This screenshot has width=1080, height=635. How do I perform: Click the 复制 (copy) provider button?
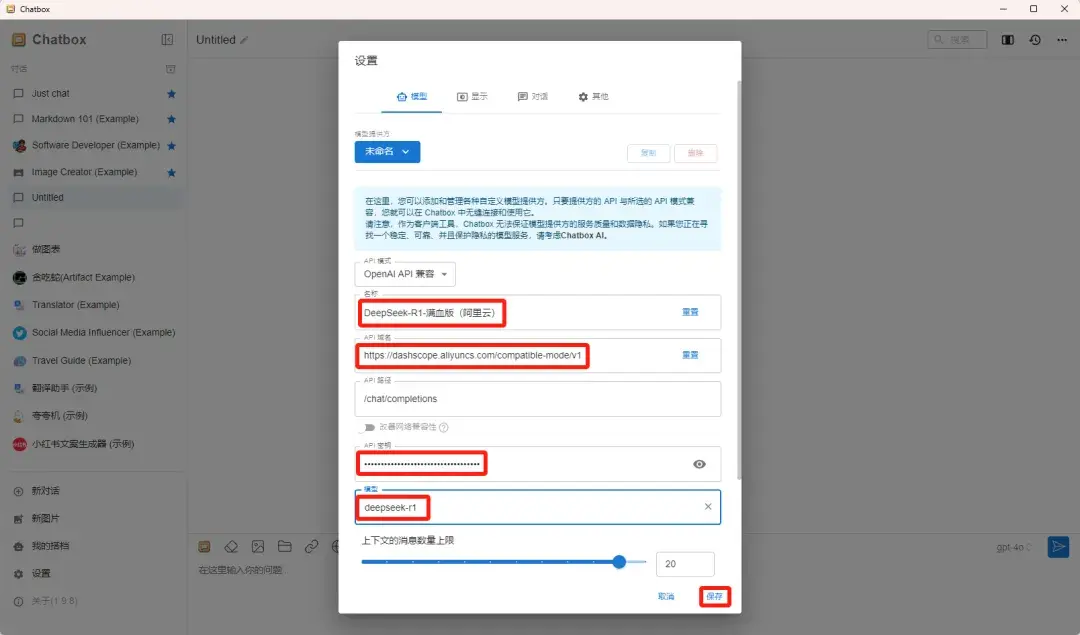648,153
